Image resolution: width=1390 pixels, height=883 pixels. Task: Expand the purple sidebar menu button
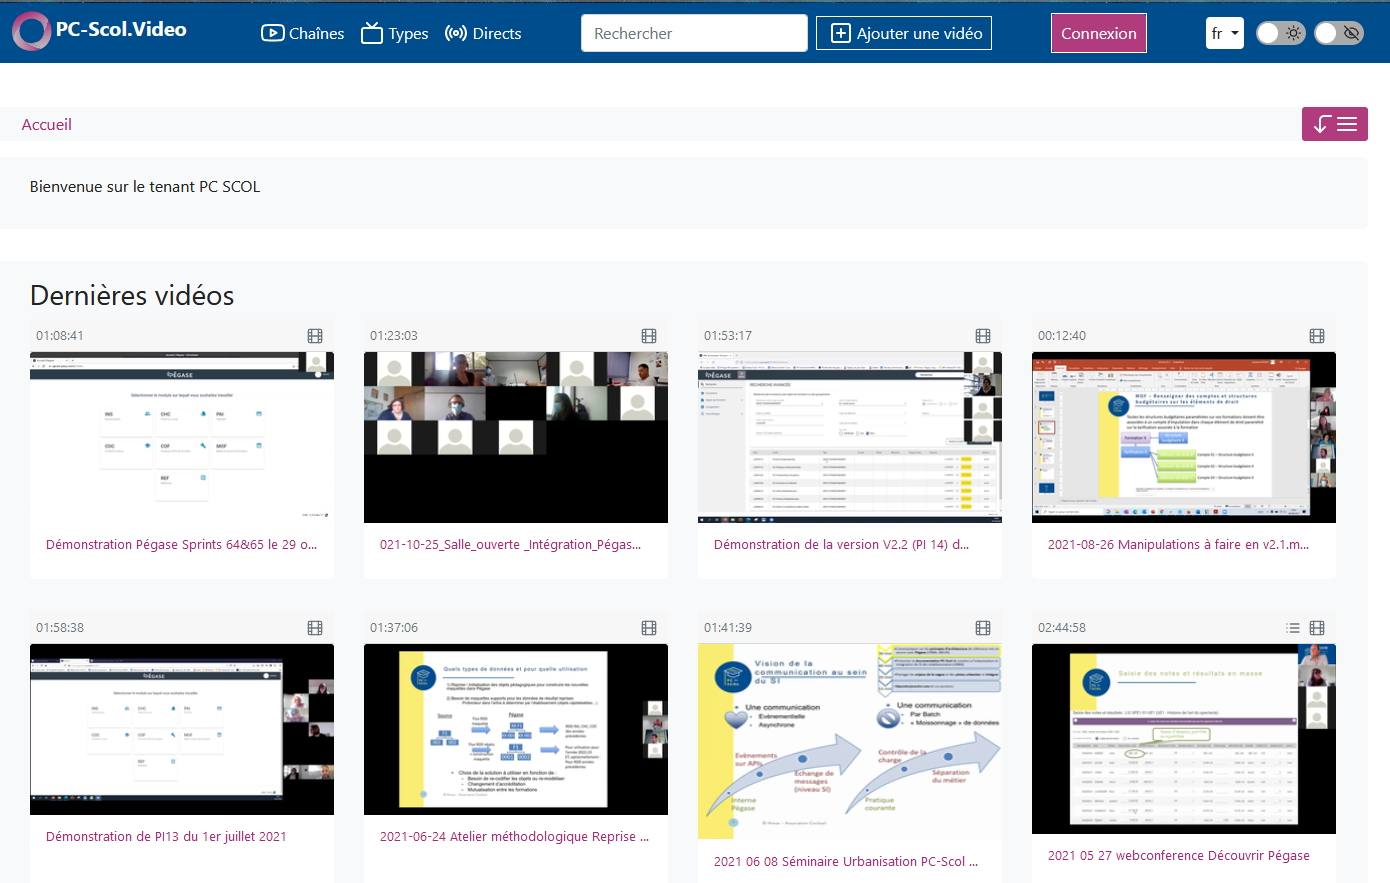click(x=1334, y=124)
